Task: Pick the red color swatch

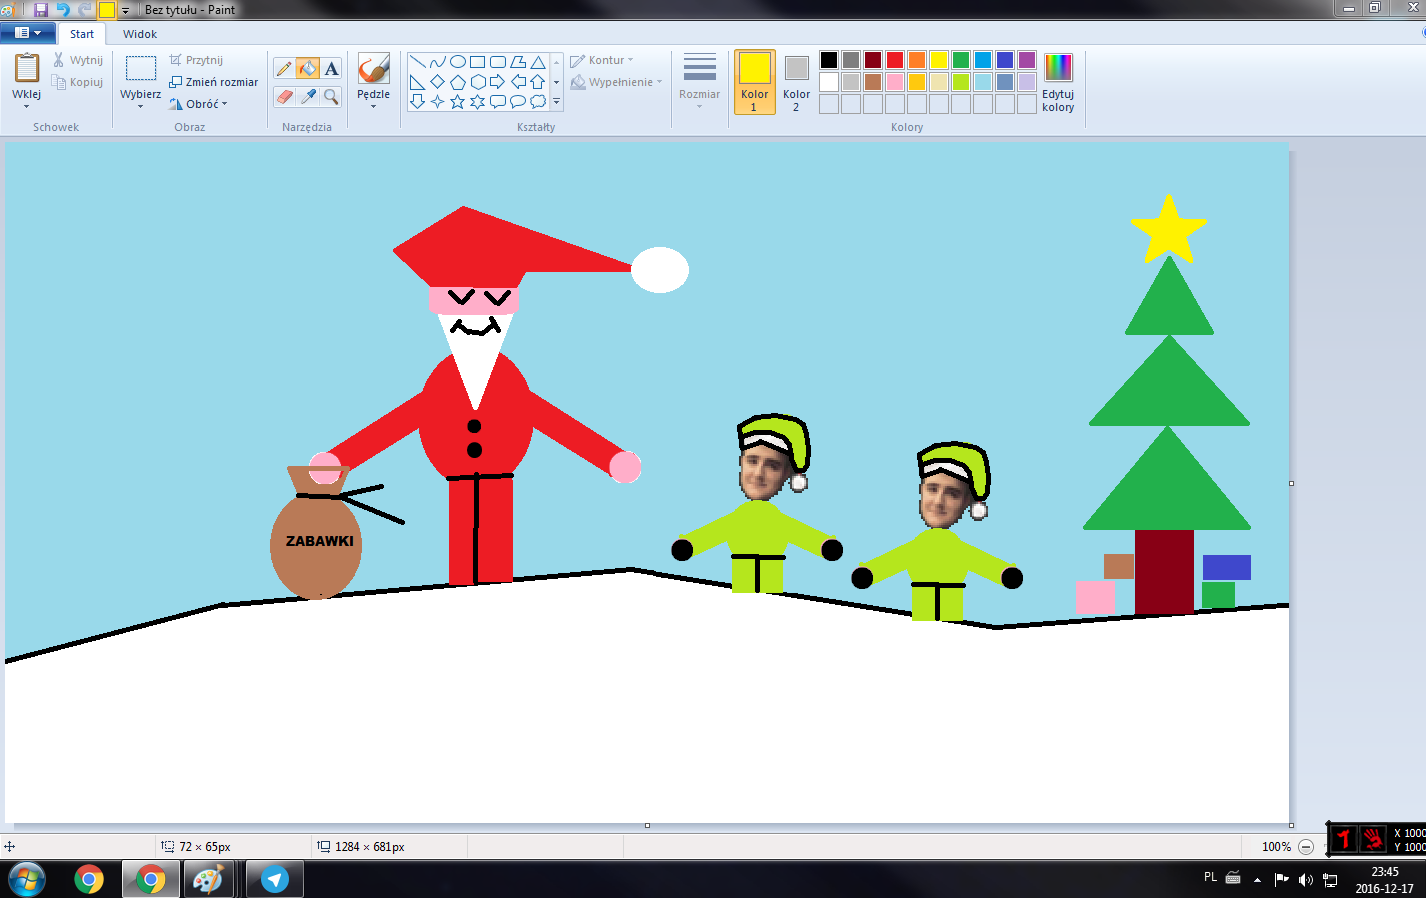Action: (x=895, y=60)
